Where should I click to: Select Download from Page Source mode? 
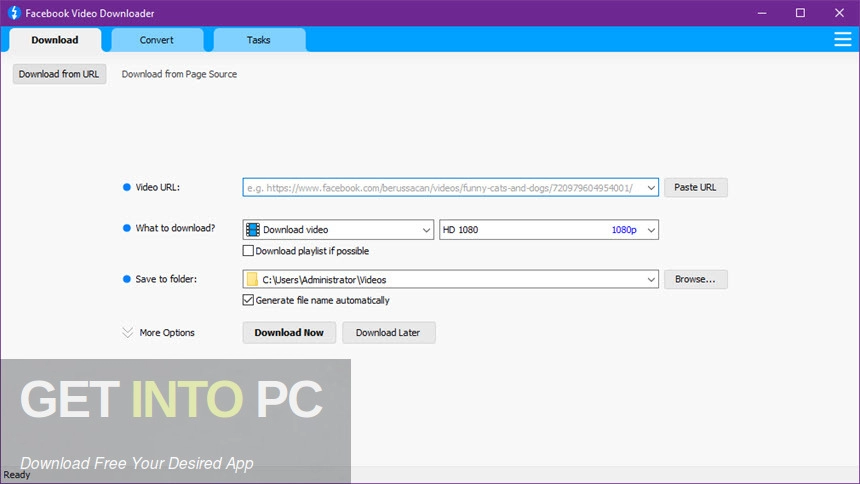pos(179,74)
